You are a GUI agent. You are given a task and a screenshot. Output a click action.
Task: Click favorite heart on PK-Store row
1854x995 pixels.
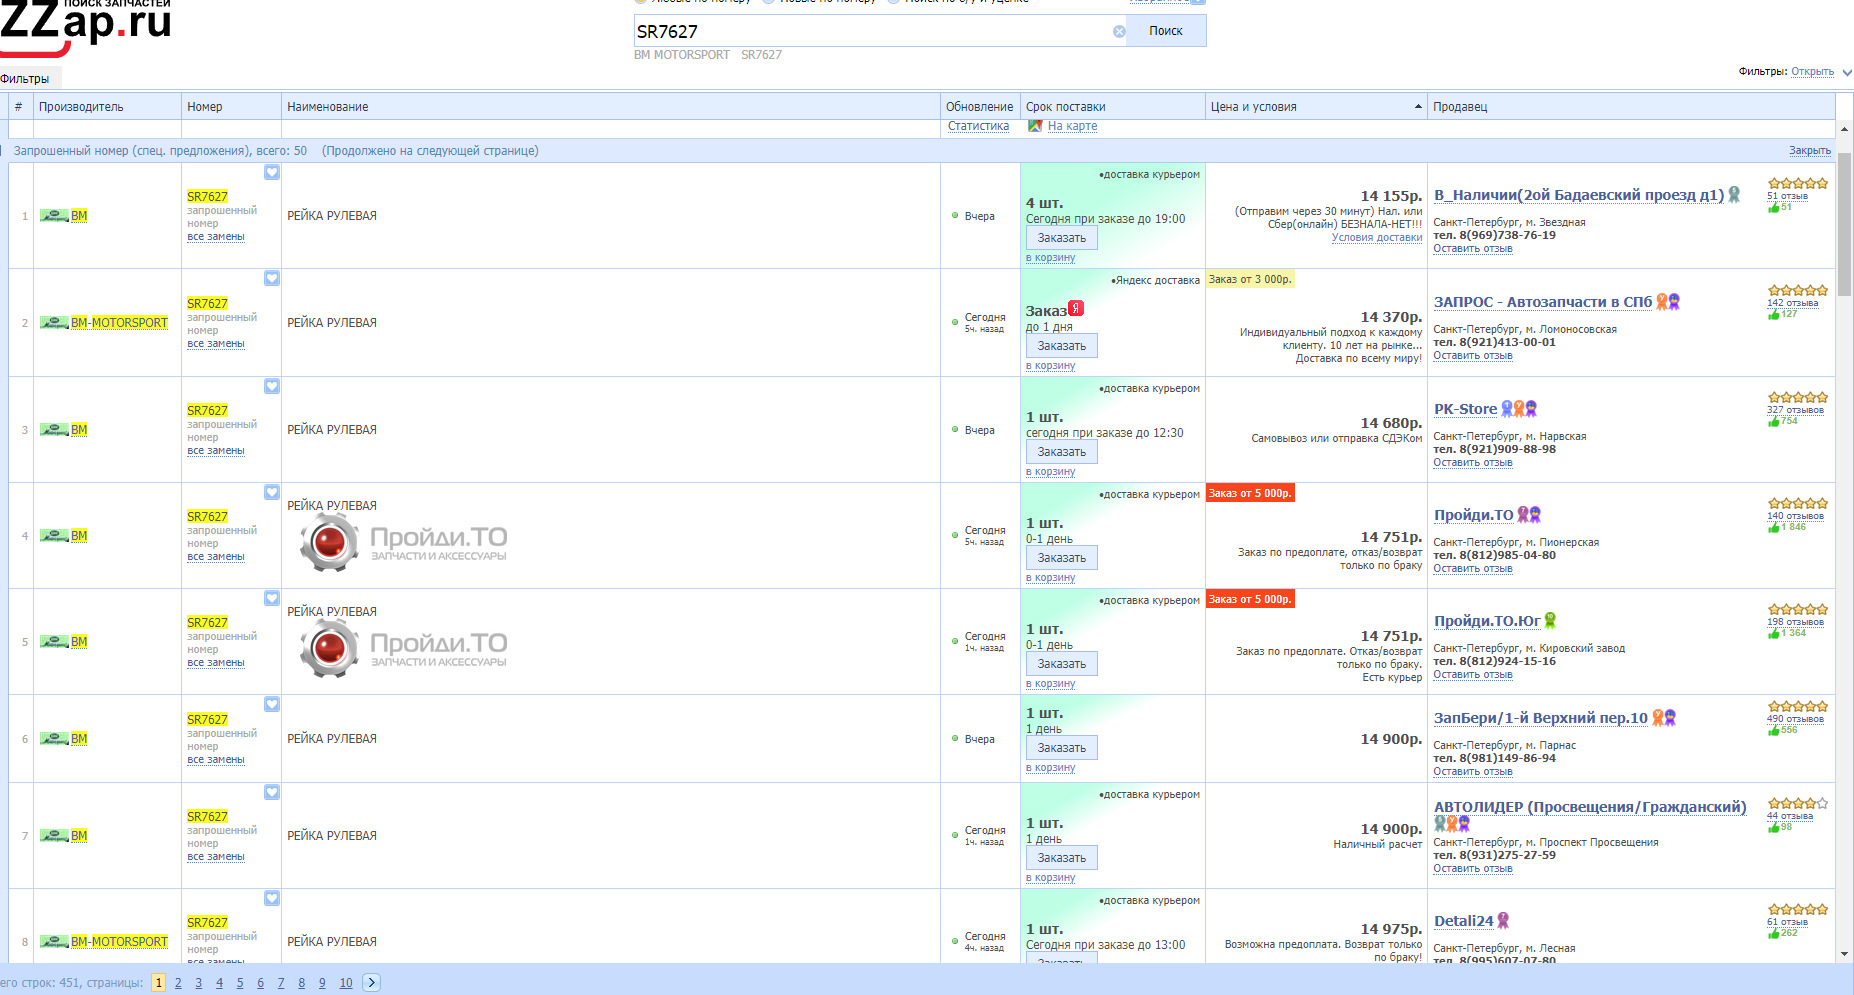click(x=272, y=387)
